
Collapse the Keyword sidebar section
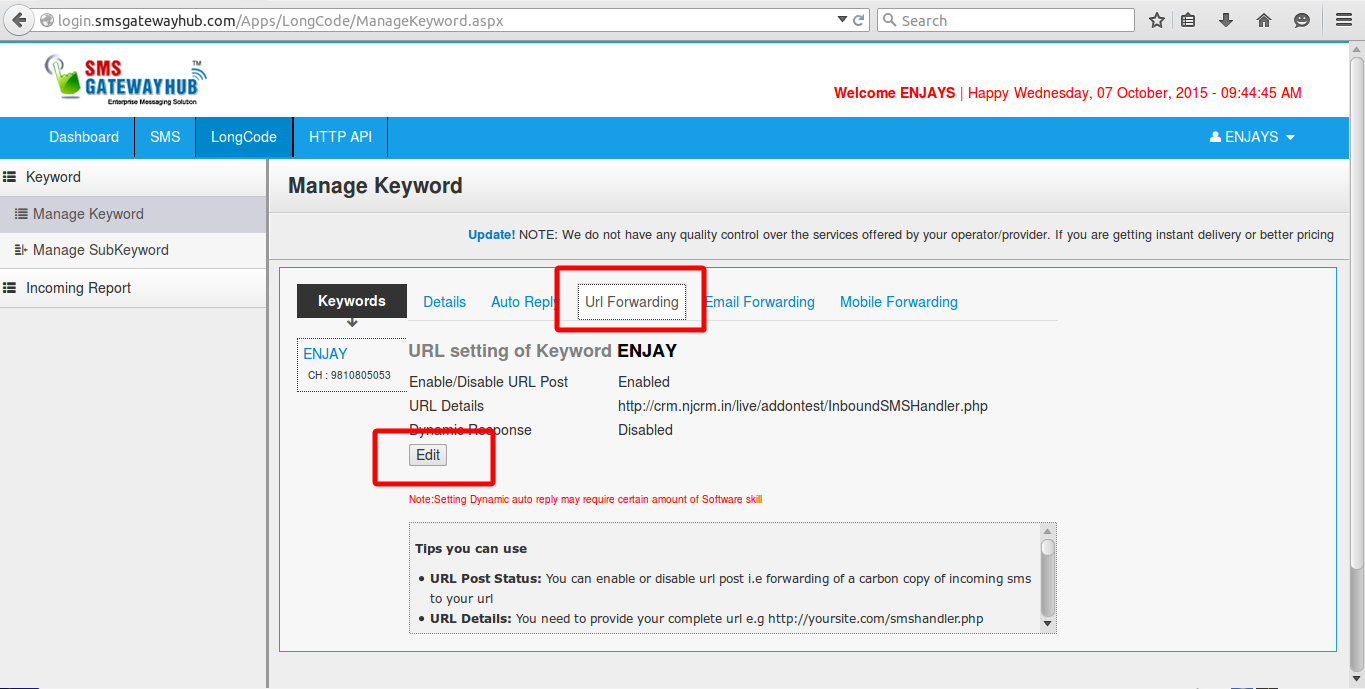click(133, 177)
